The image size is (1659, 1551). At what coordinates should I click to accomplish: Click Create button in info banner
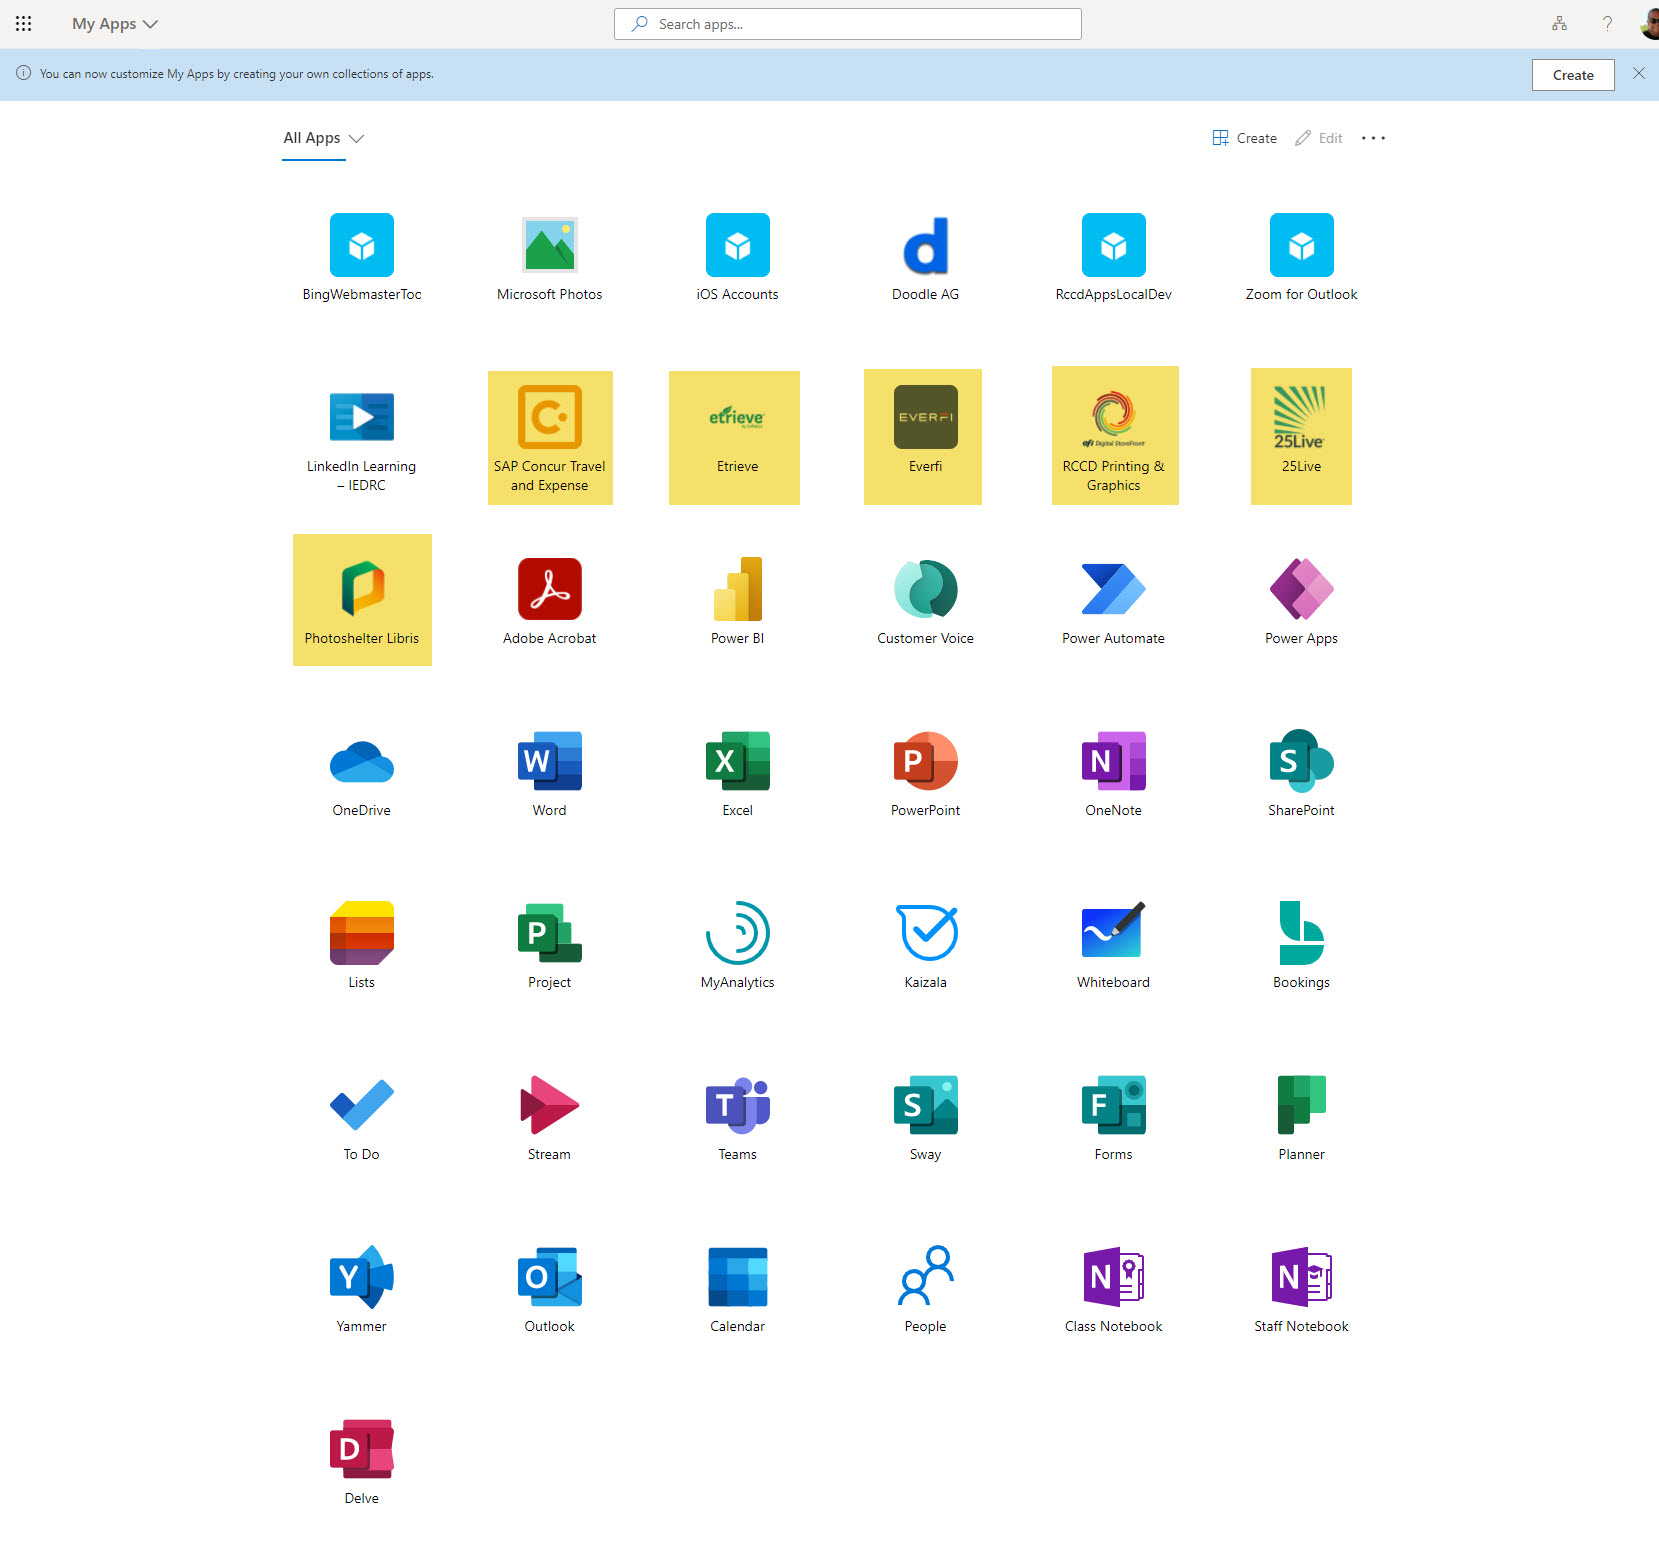[x=1573, y=75]
